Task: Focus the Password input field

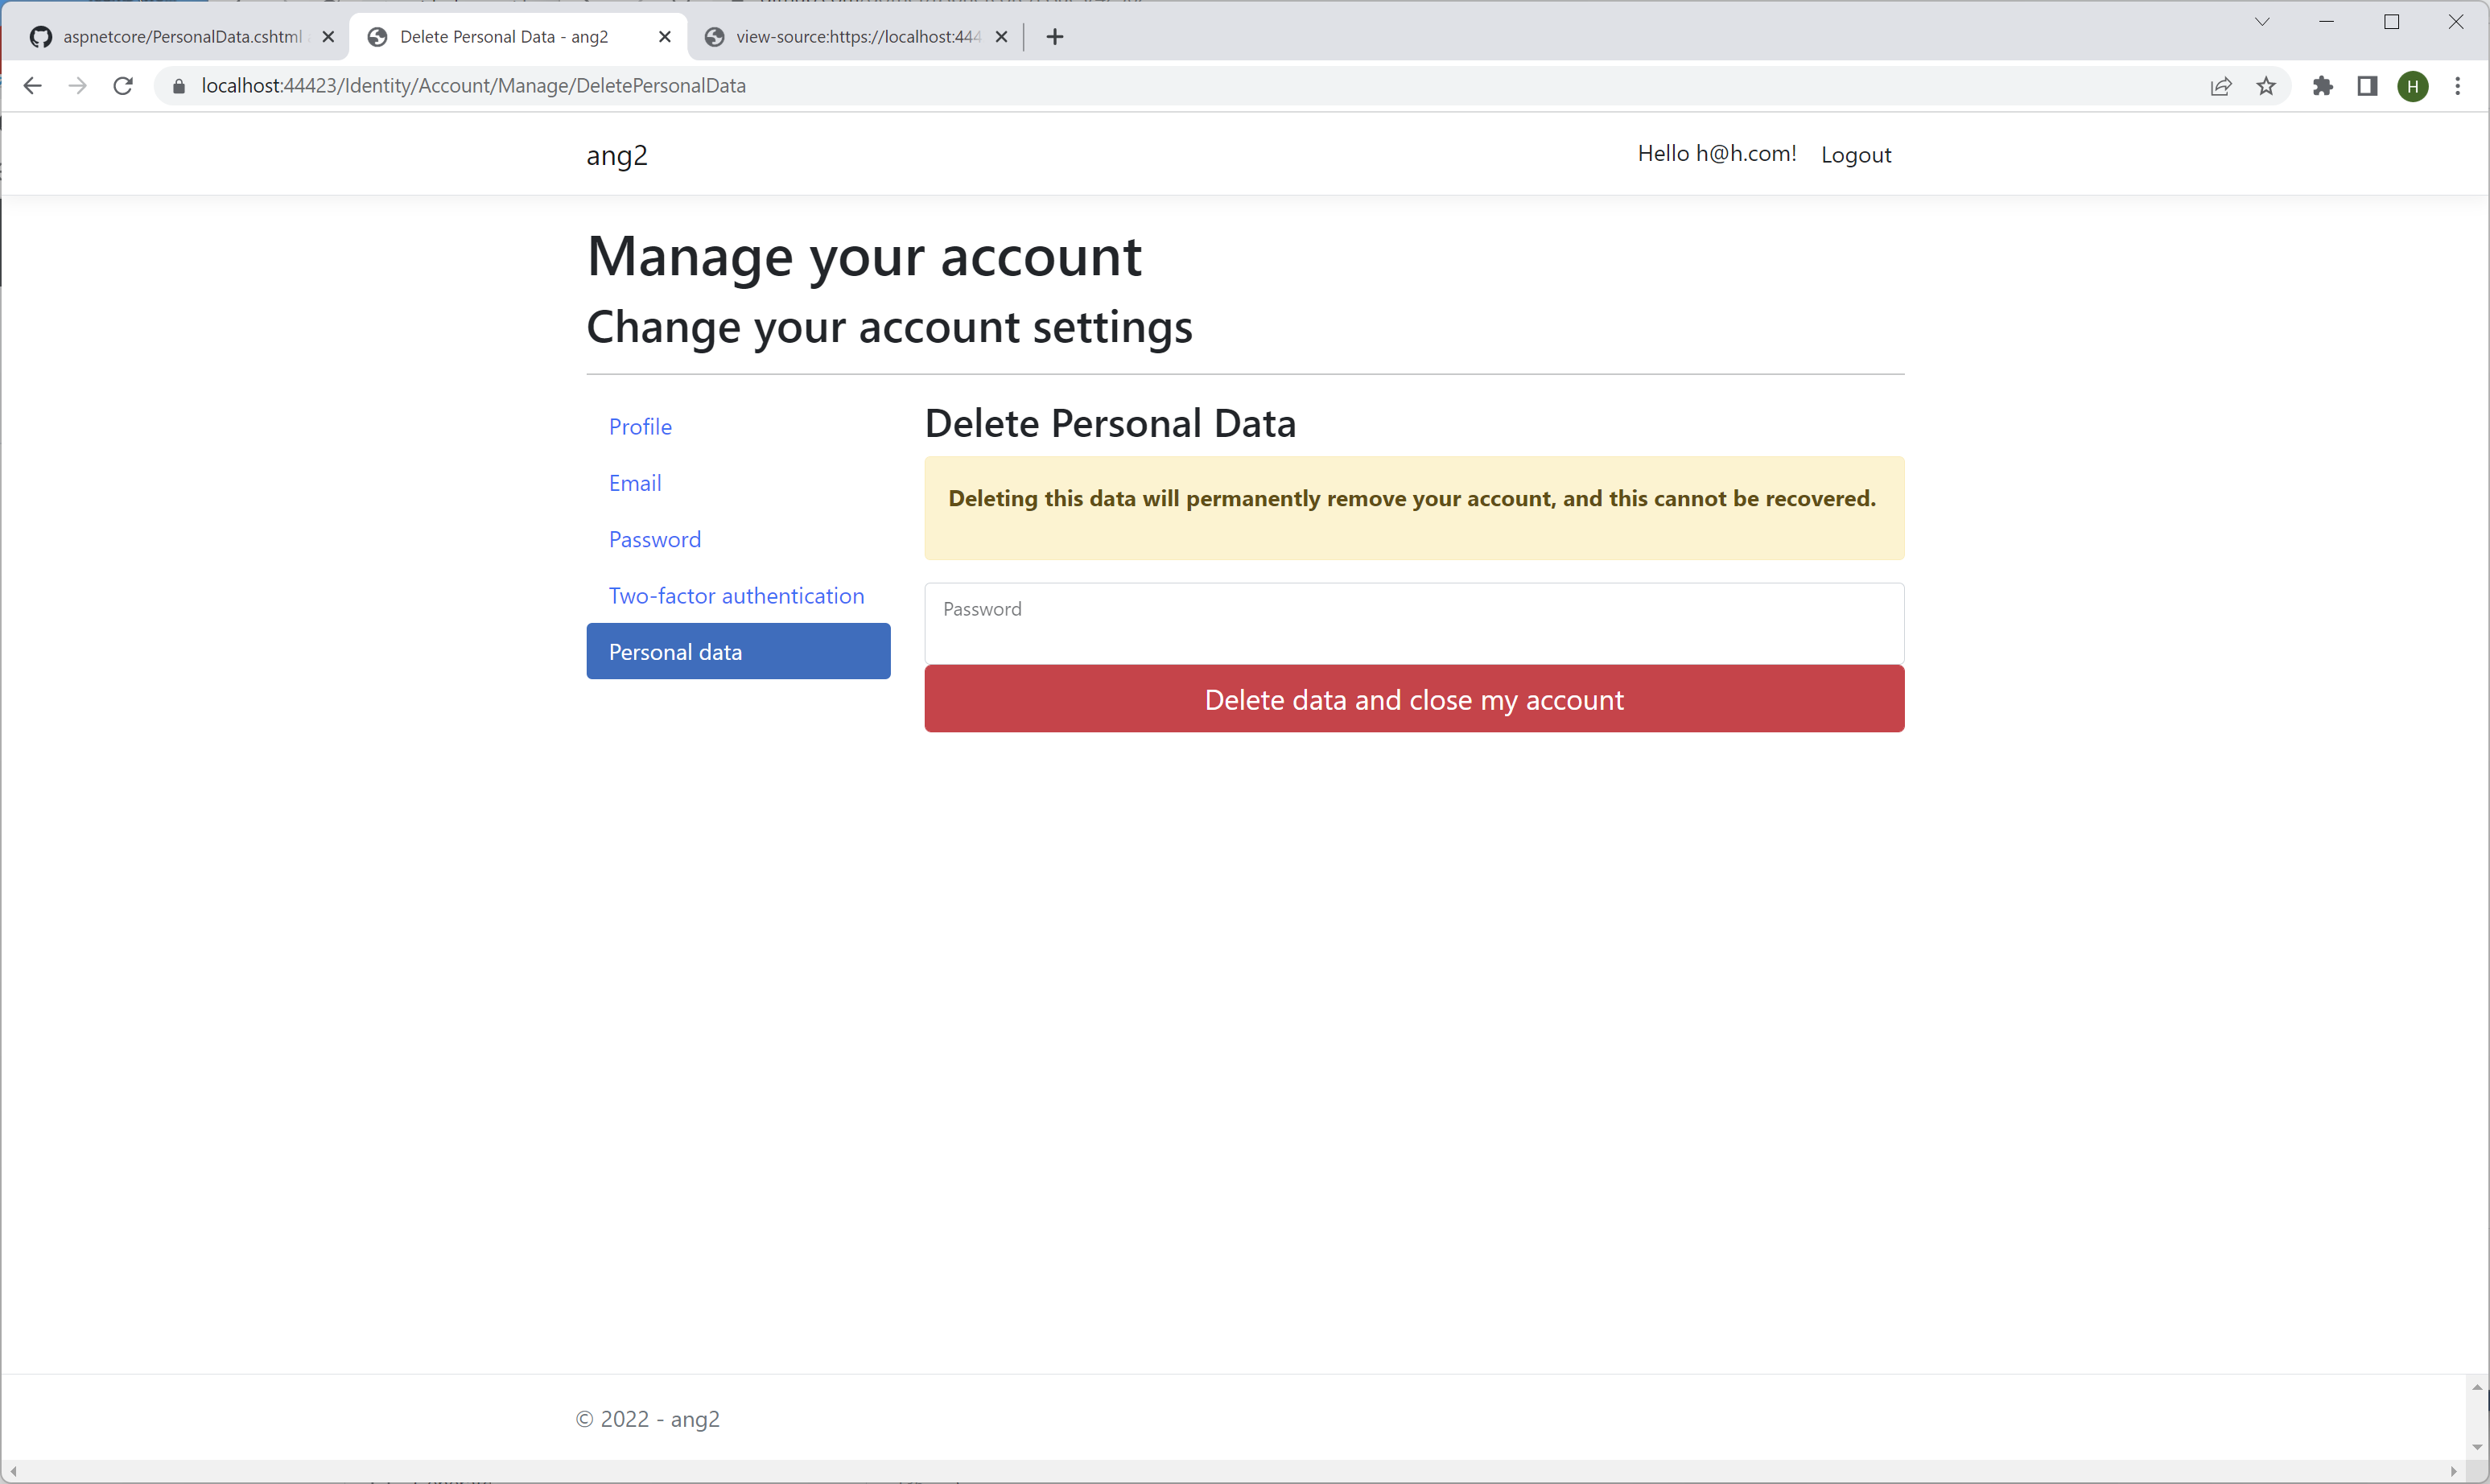Action: [x=1413, y=622]
